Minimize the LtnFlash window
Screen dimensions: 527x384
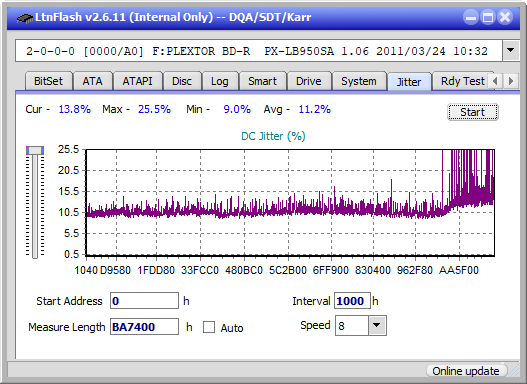[471, 17]
